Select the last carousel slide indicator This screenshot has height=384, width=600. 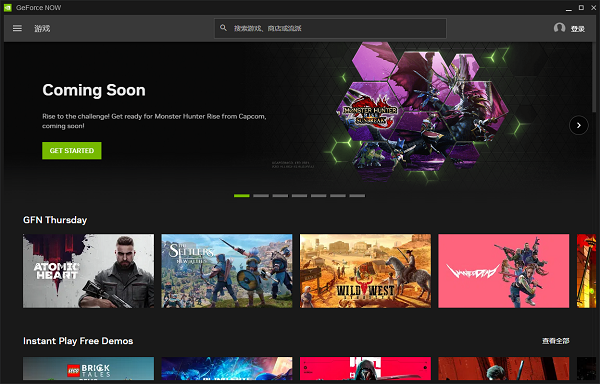[x=357, y=195]
